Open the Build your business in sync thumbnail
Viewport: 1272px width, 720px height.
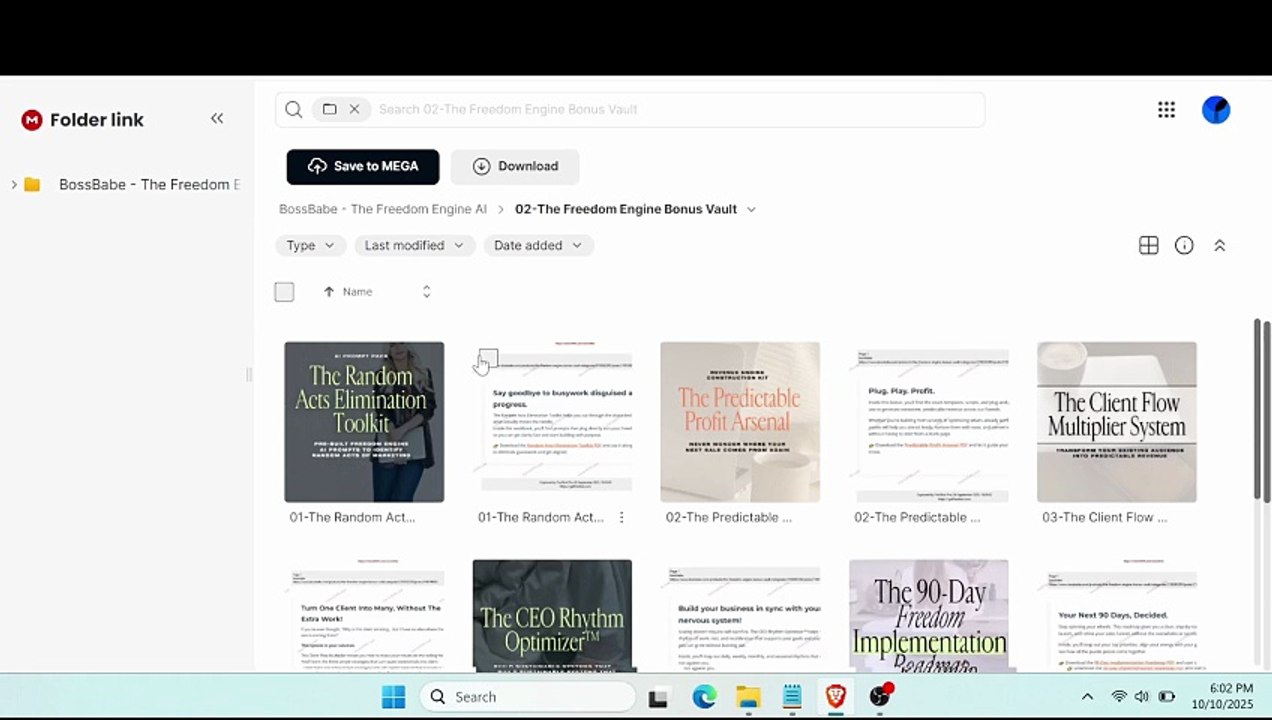click(x=740, y=616)
